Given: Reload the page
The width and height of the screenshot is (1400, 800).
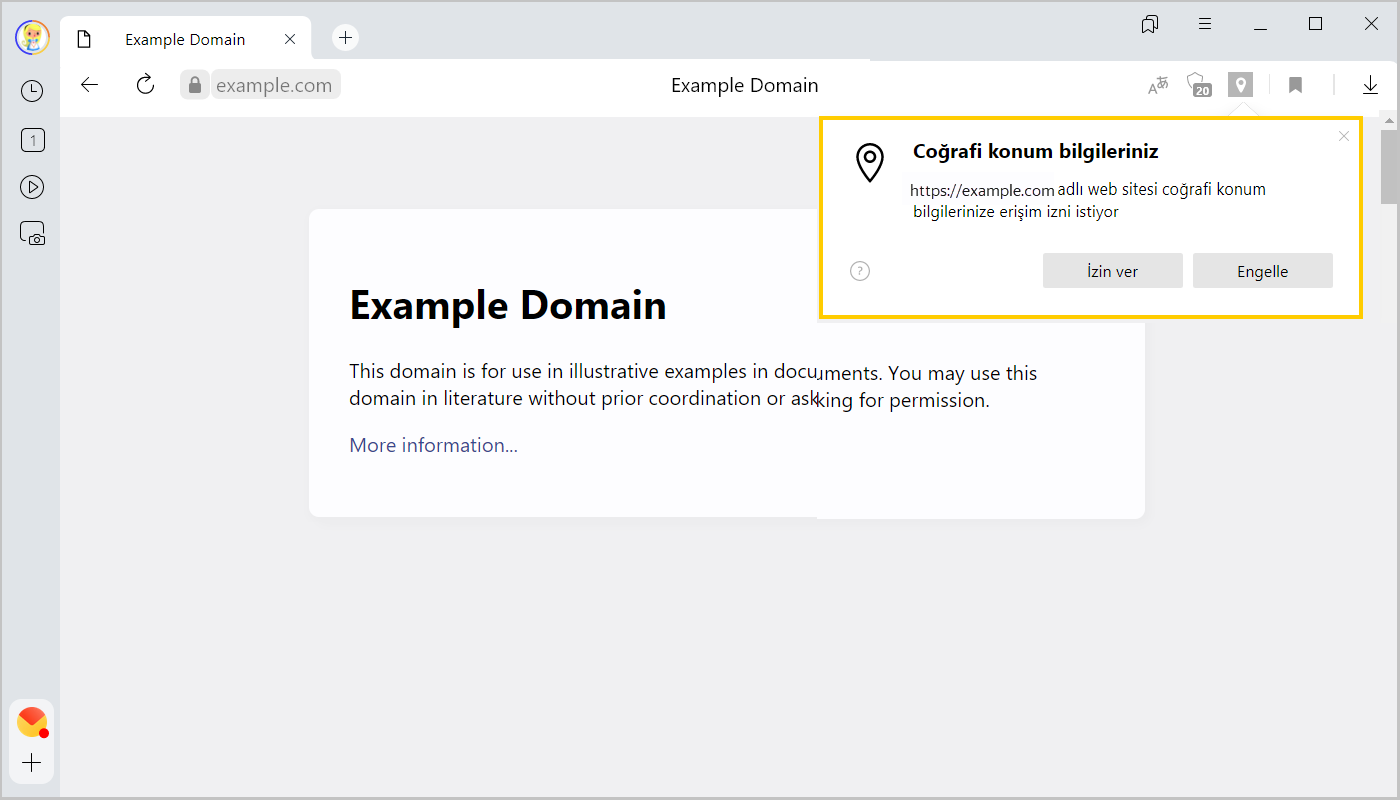Looking at the screenshot, I should tap(145, 85).
